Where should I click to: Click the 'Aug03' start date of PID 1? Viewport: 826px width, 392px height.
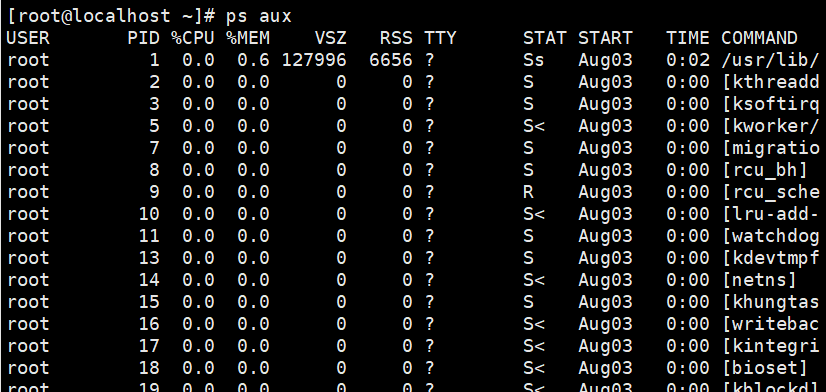[x=605, y=60]
